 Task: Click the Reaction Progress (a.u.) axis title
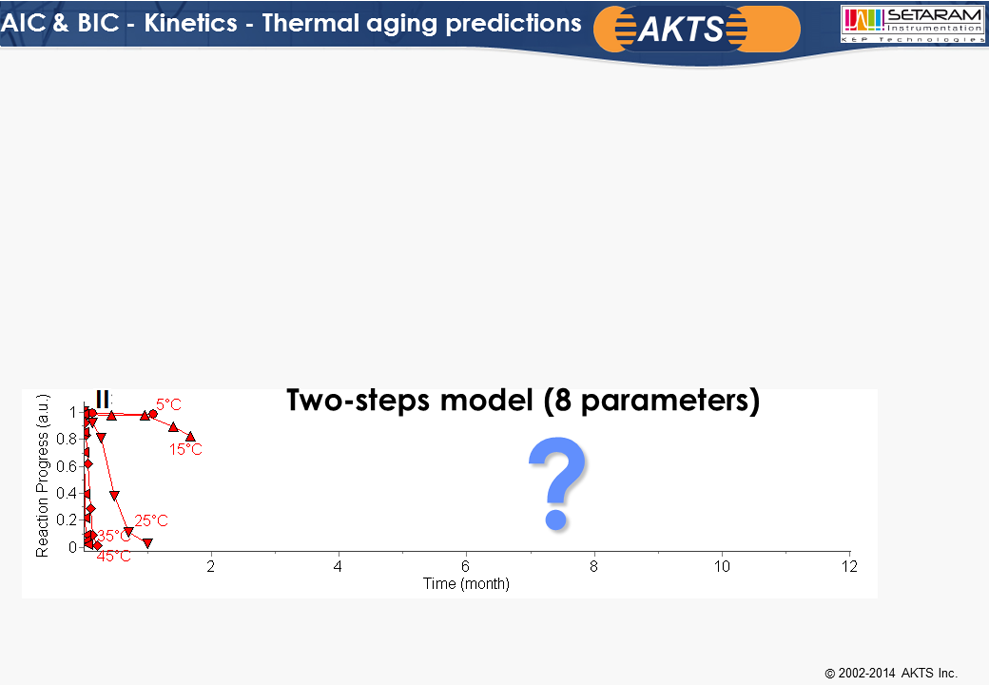click(42, 476)
